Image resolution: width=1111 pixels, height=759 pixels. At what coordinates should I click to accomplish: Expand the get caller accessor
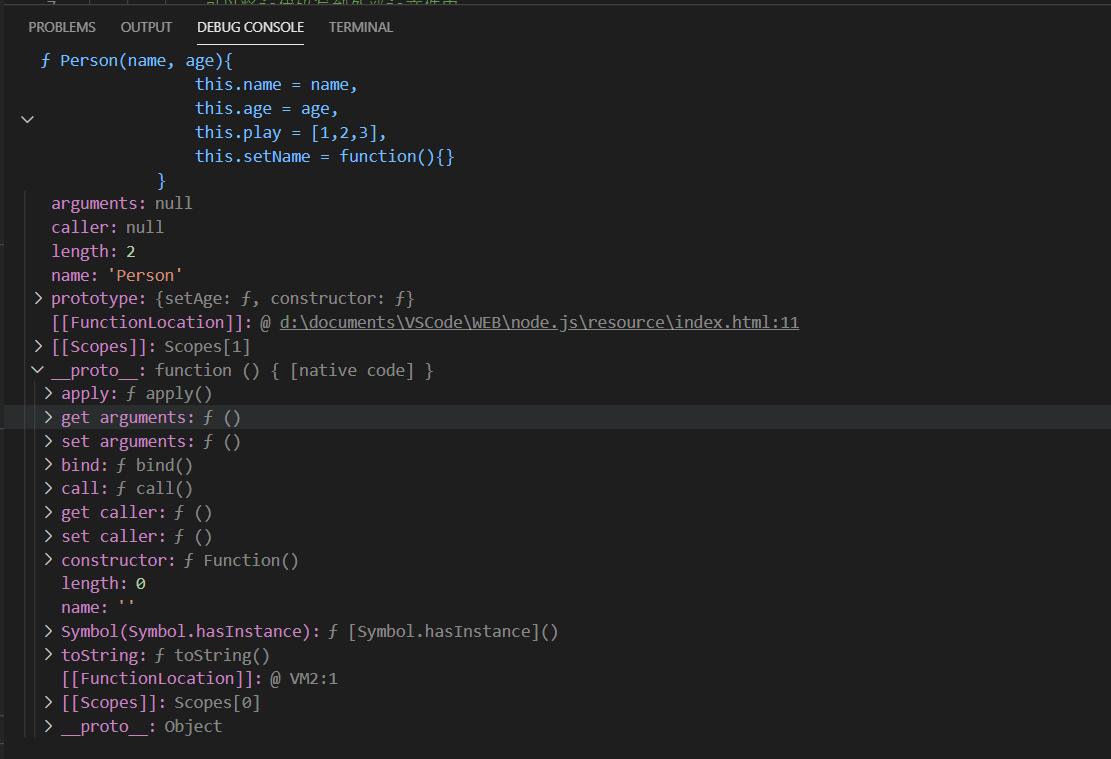pos(48,512)
